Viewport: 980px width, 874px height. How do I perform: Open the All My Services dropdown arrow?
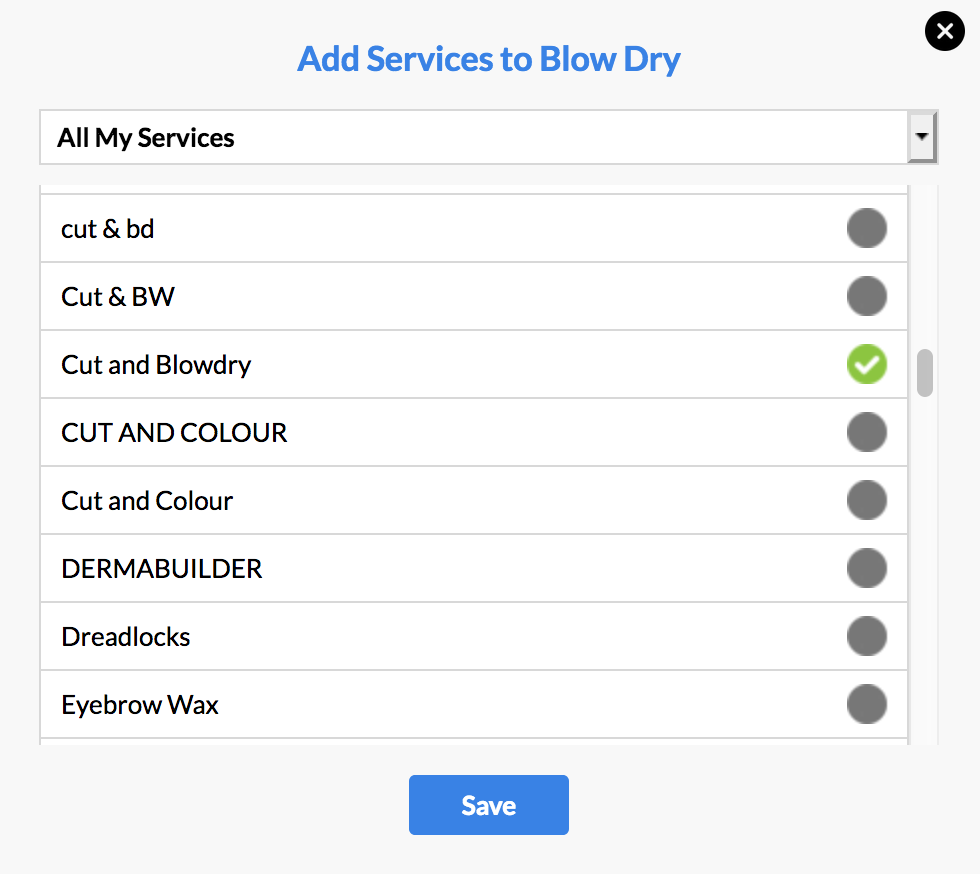coord(921,137)
